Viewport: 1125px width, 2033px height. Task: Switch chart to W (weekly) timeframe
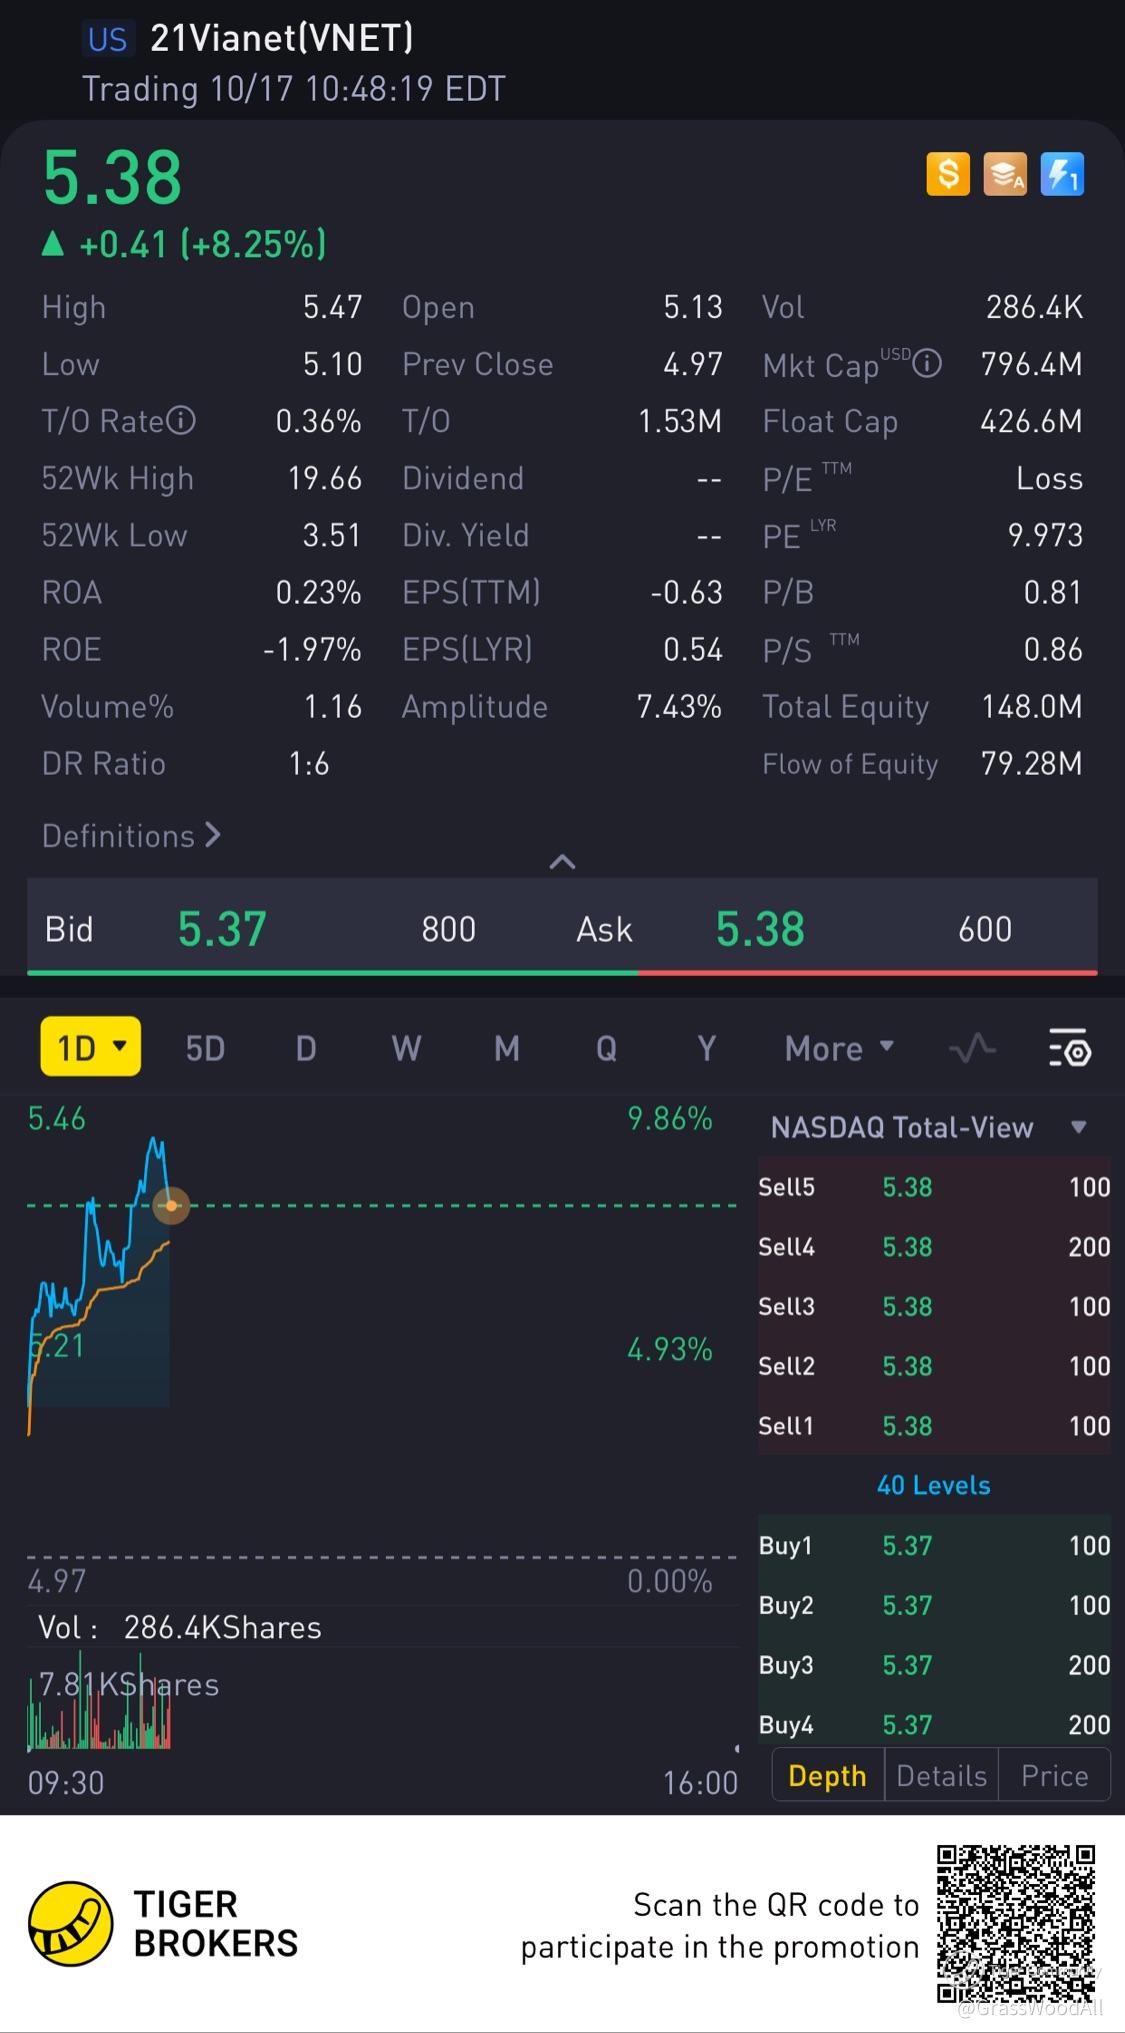(x=406, y=1049)
